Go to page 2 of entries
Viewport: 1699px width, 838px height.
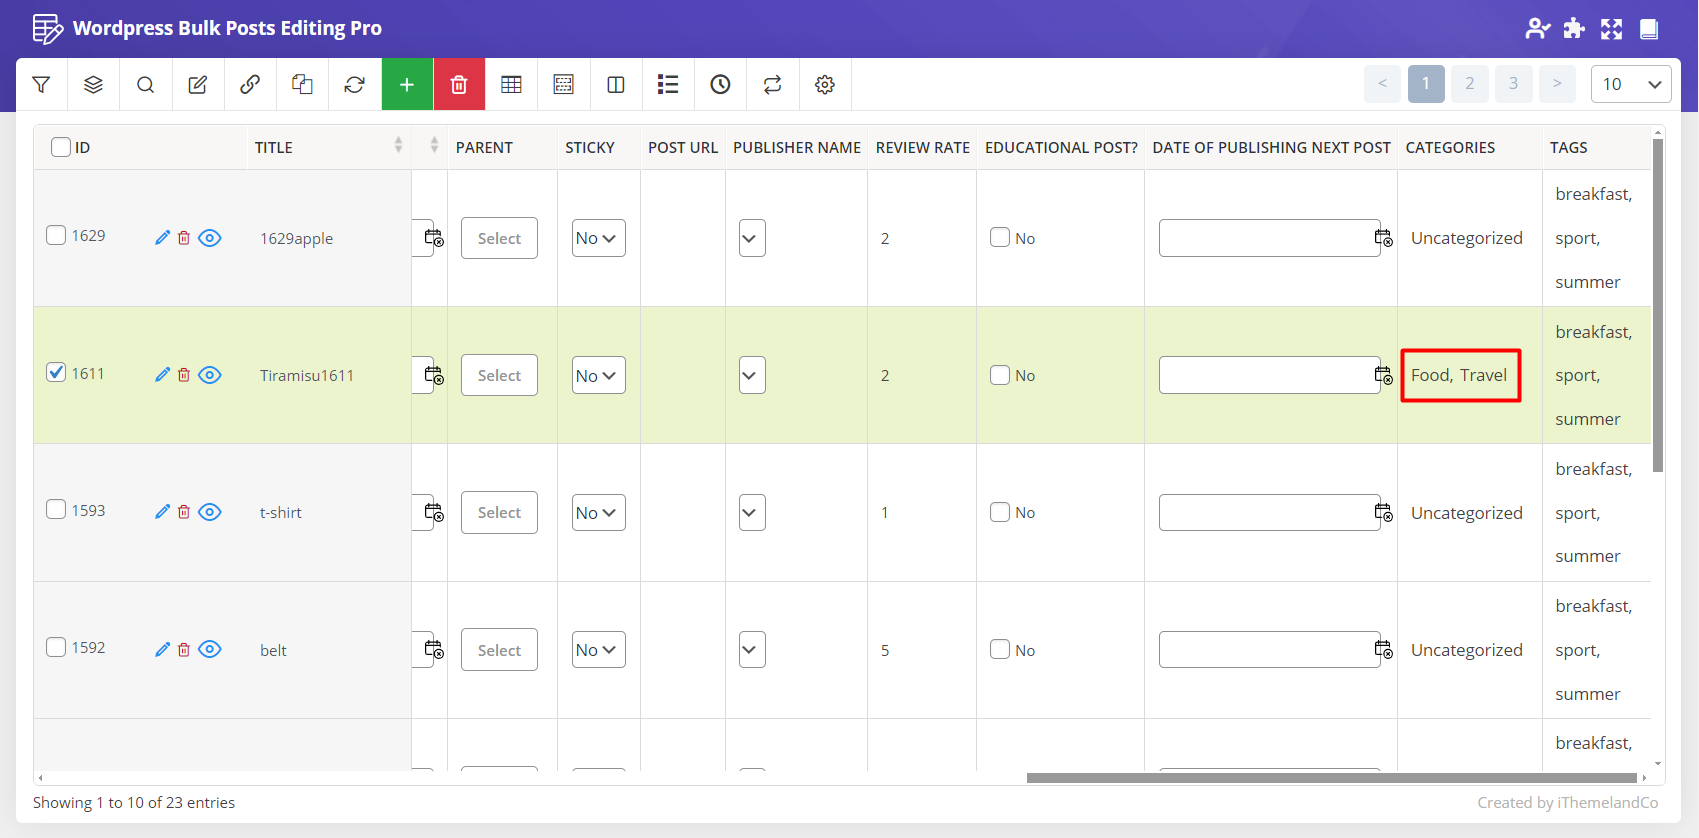point(1469,84)
